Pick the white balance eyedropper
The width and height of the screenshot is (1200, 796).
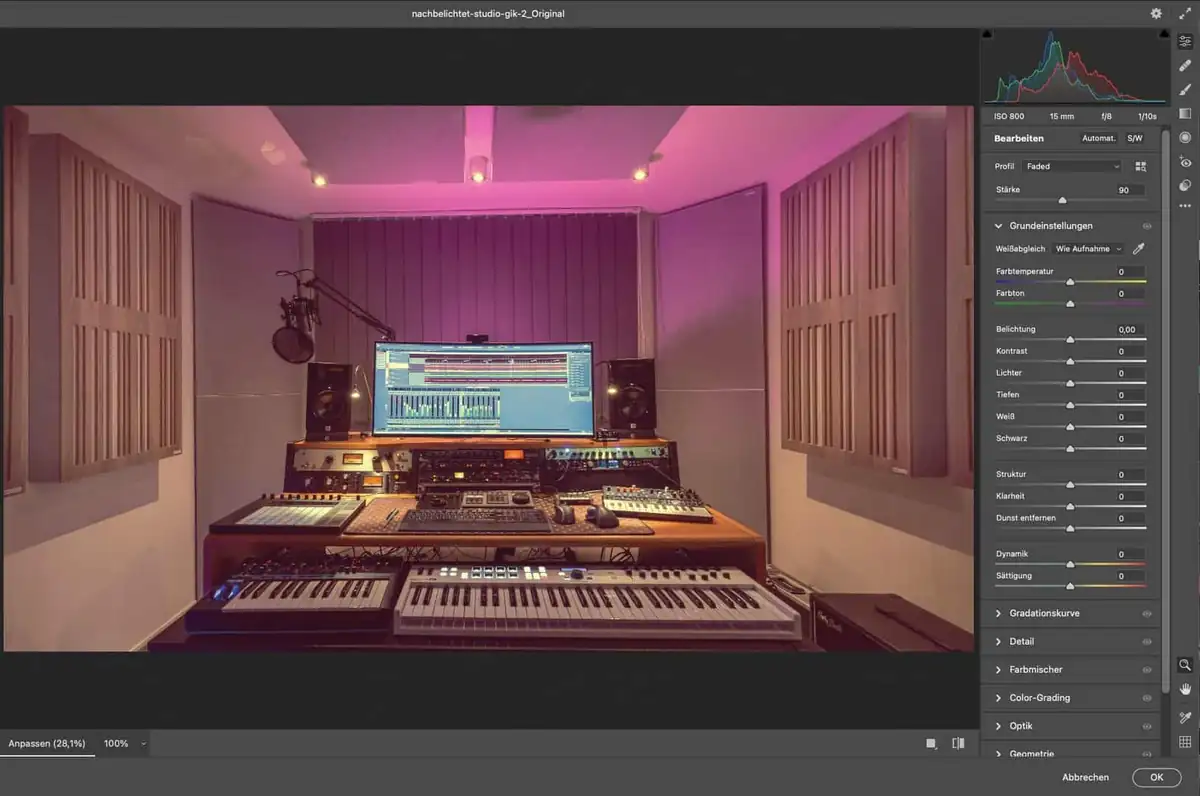click(1138, 248)
